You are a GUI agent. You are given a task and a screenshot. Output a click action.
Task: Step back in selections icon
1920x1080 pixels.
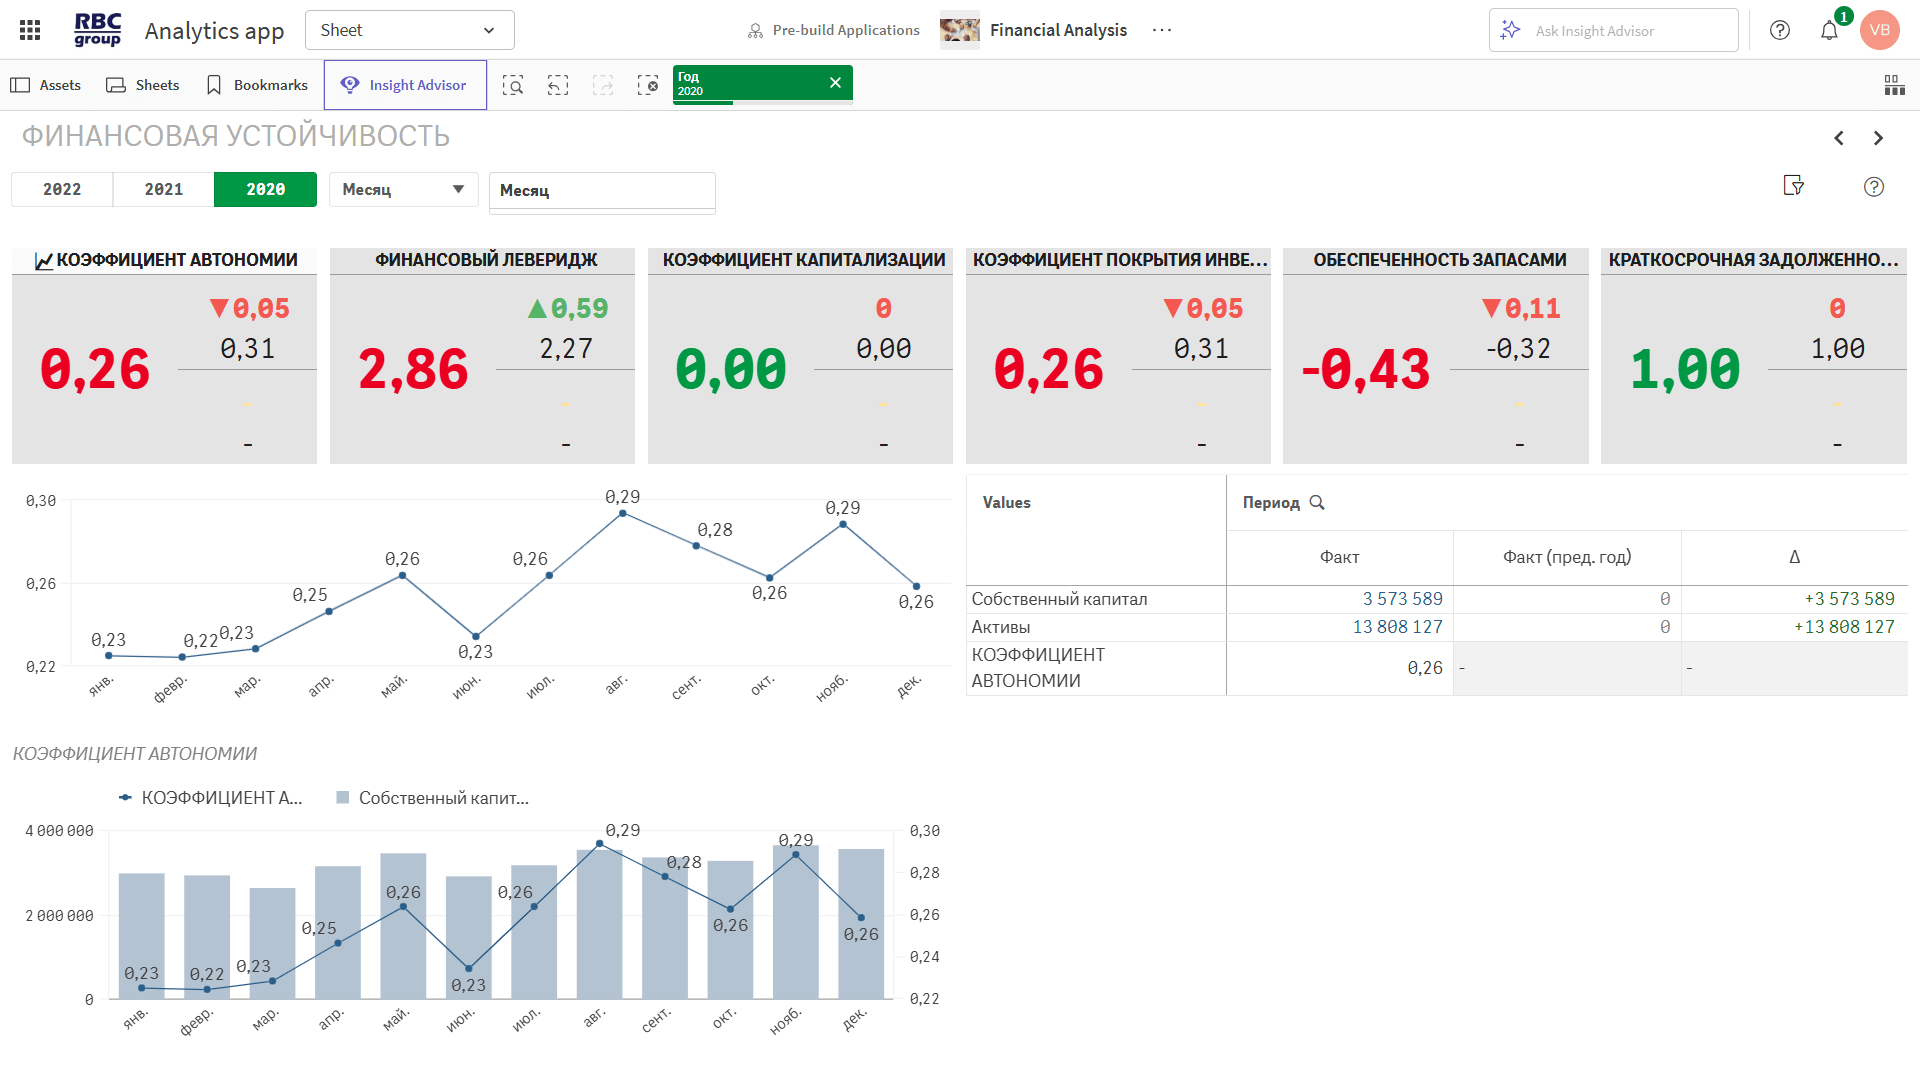point(558,85)
